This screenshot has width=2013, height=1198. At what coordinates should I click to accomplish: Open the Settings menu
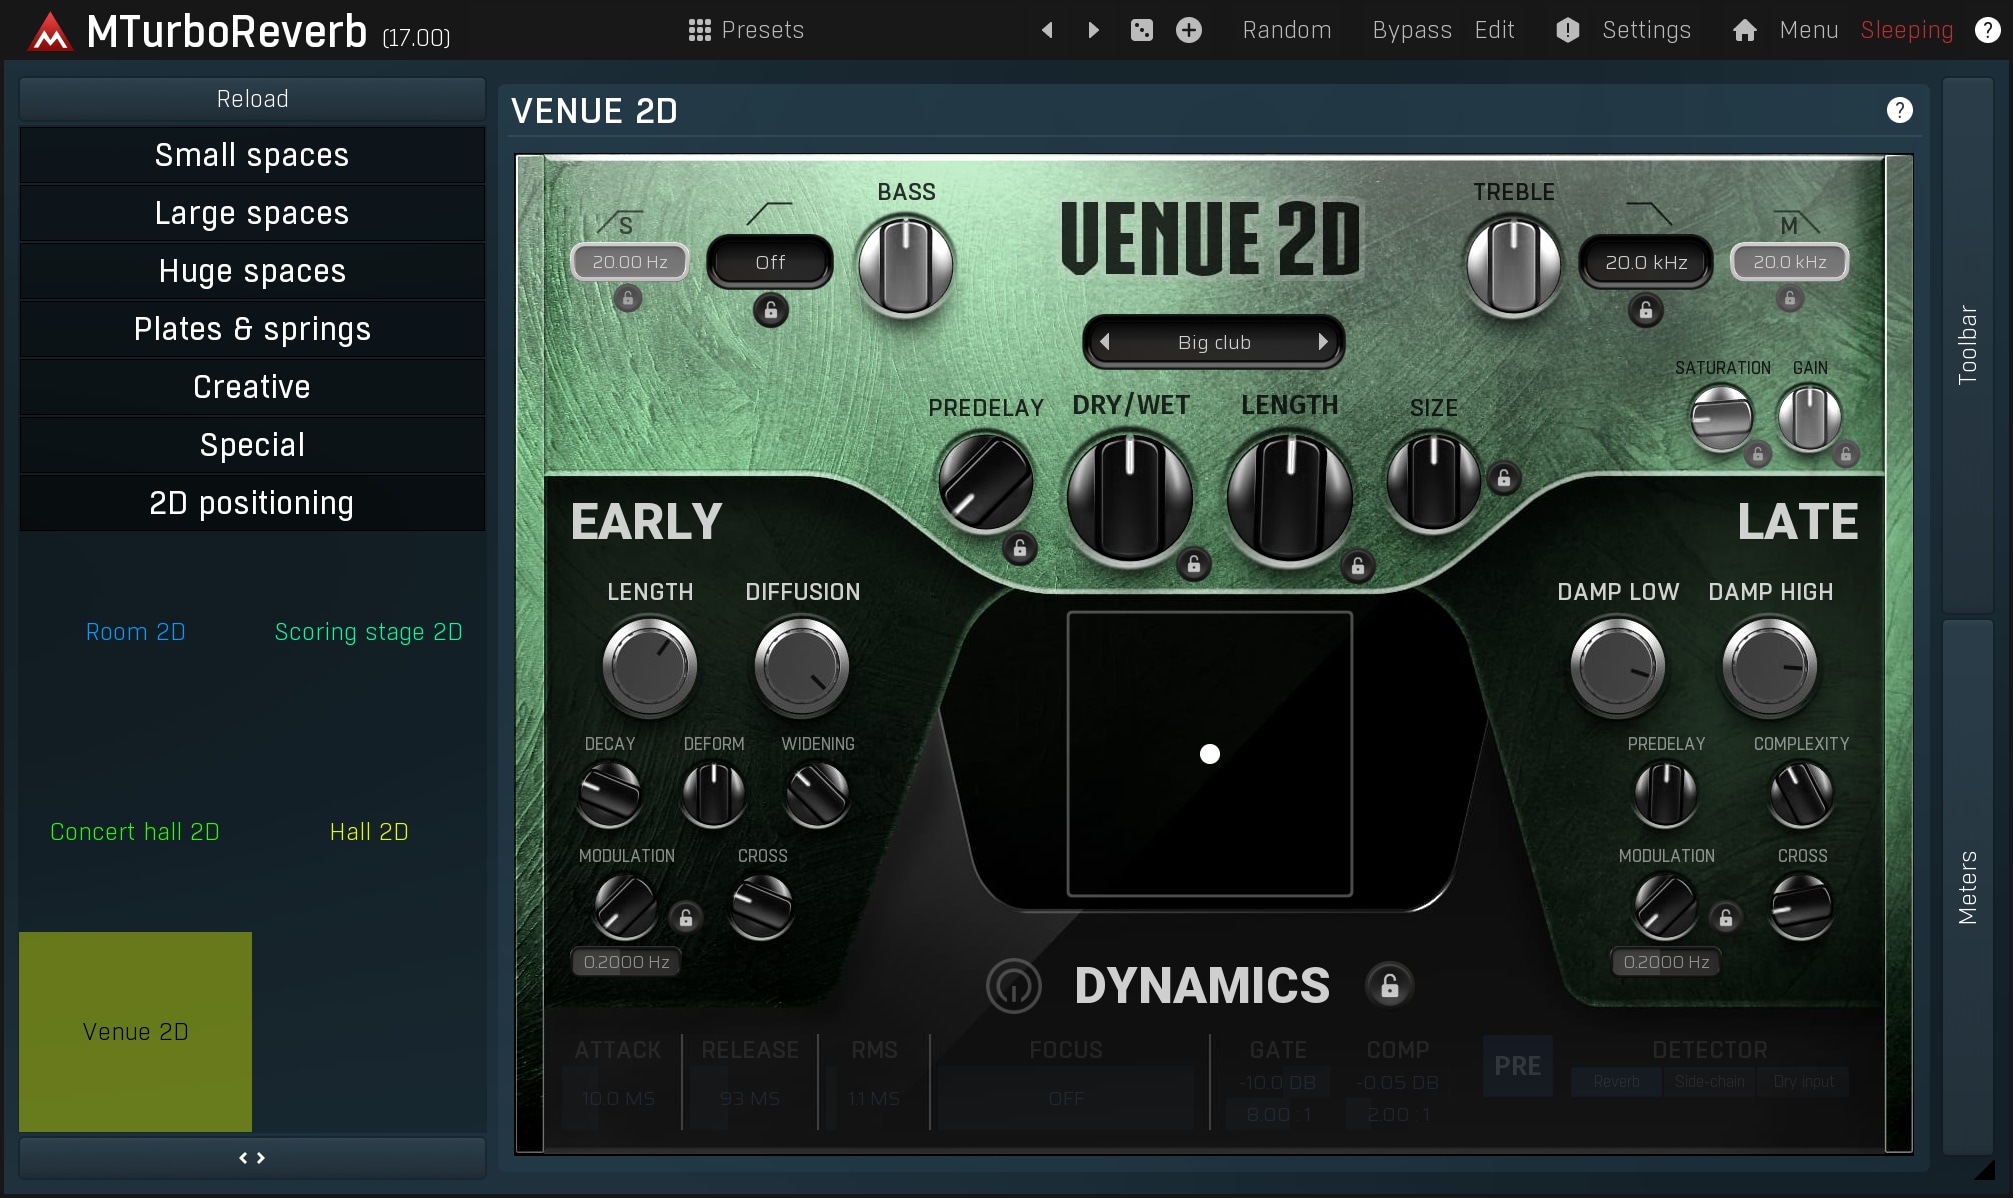[x=1645, y=30]
